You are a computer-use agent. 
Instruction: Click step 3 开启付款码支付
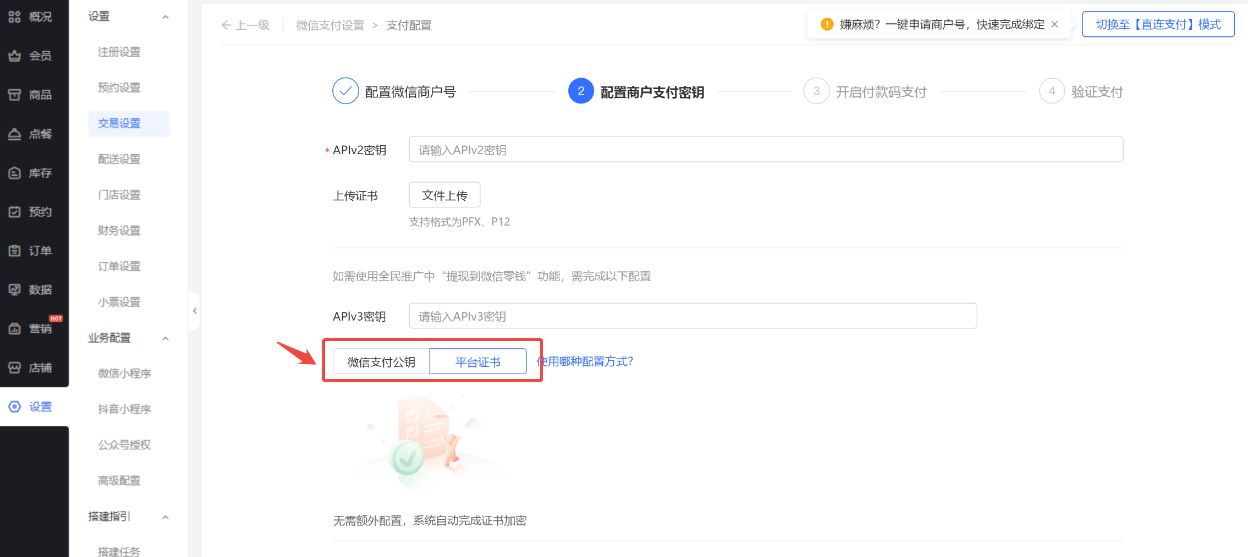[865, 92]
